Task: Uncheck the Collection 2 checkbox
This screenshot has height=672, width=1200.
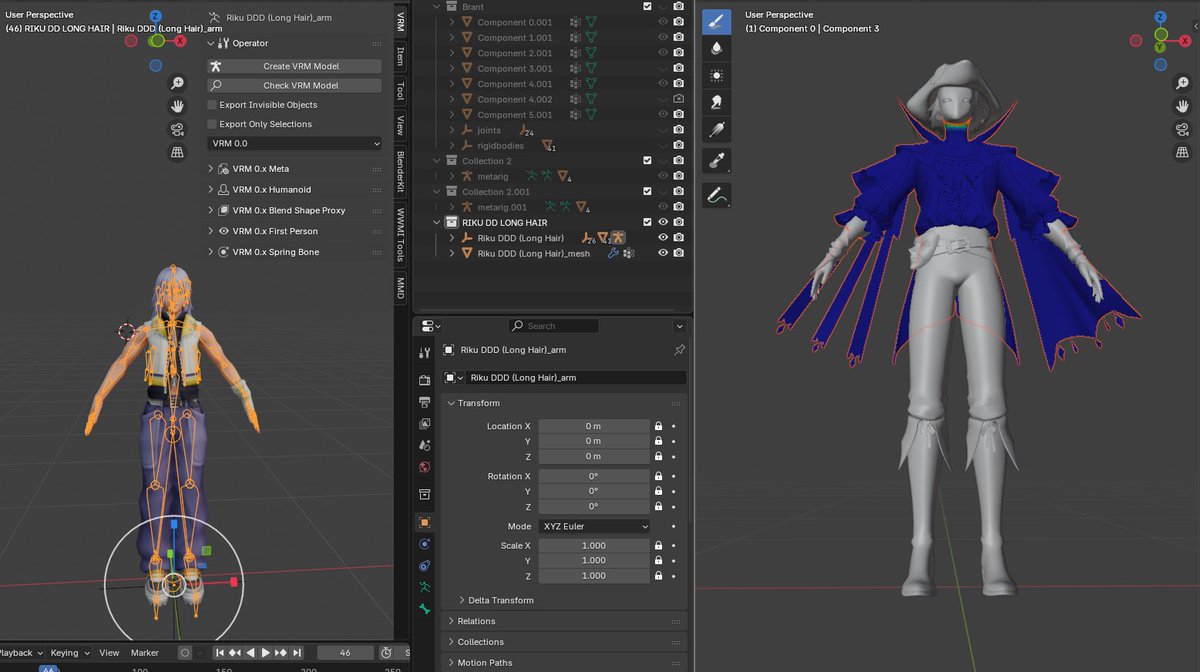Action: pos(648,161)
